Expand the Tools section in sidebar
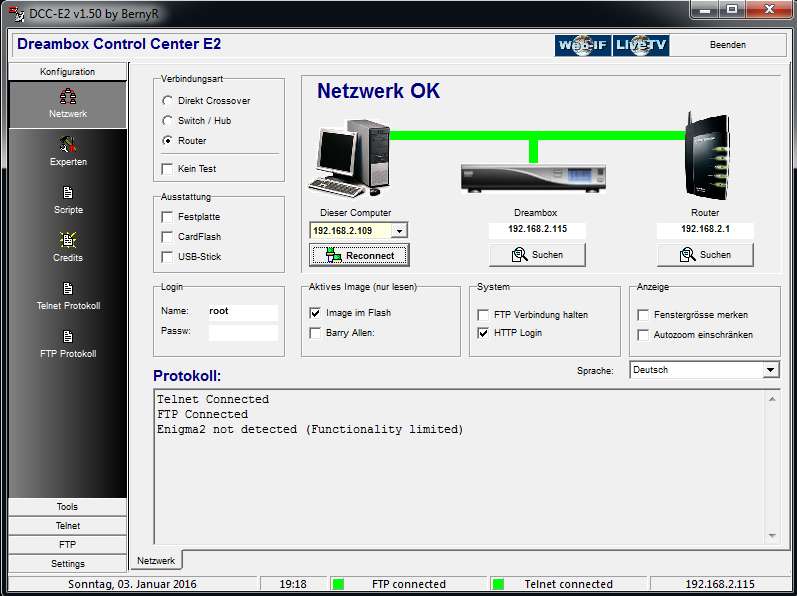Image resolution: width=797 pixels, height=596 pixels. click(x=67, y=507)
